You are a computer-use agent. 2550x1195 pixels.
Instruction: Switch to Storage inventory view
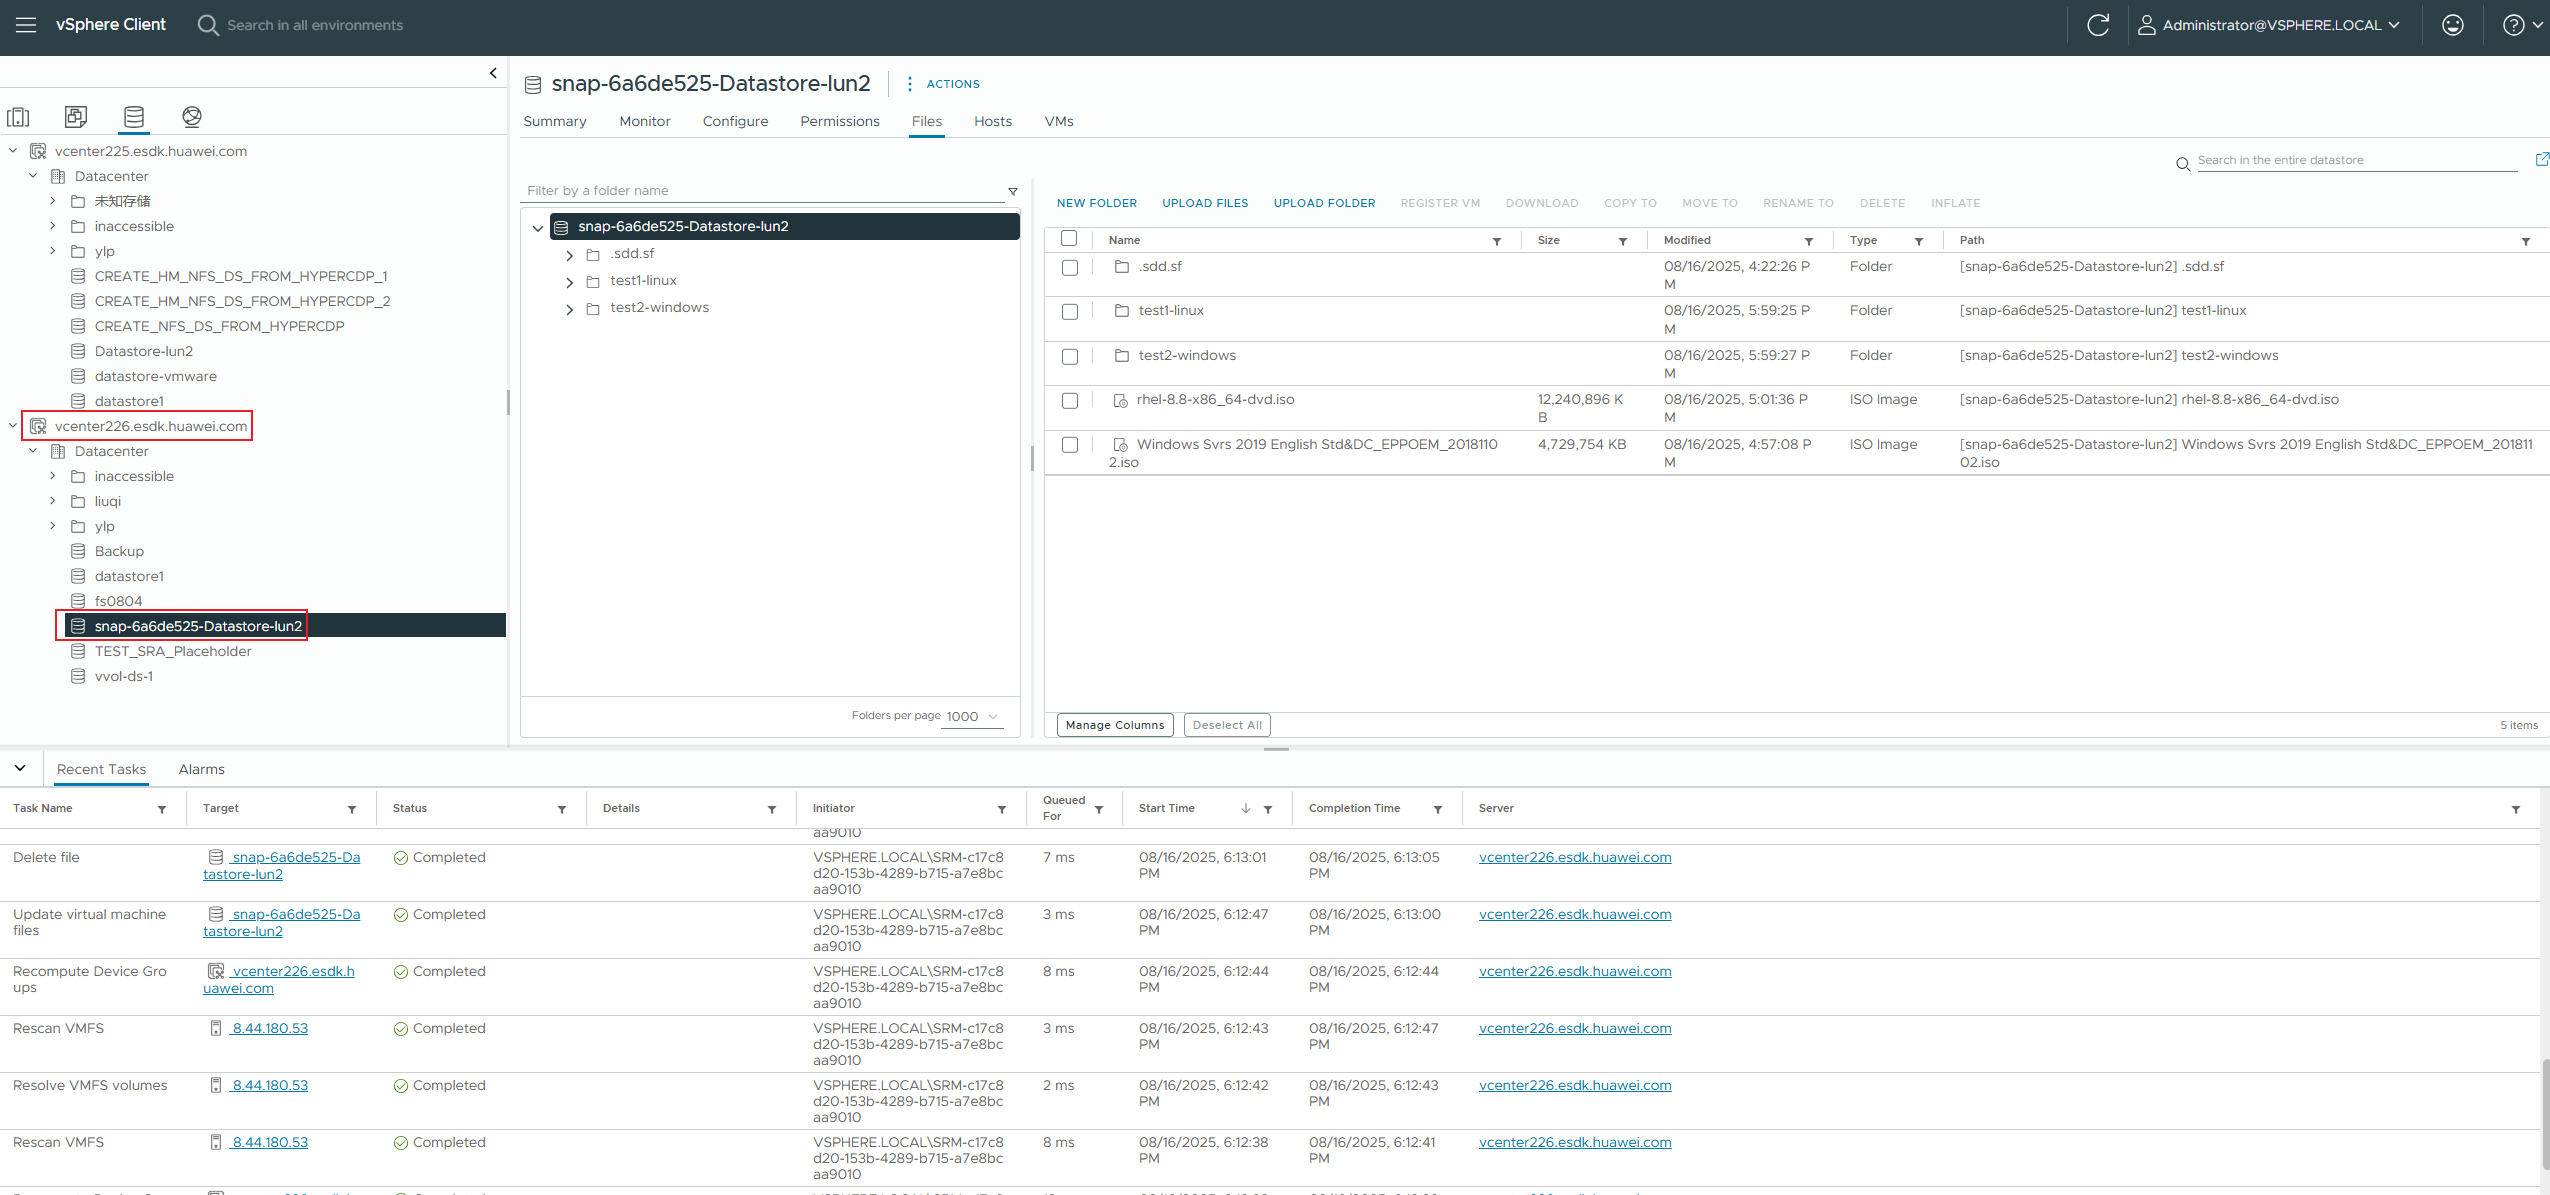[x=134, y=117]
